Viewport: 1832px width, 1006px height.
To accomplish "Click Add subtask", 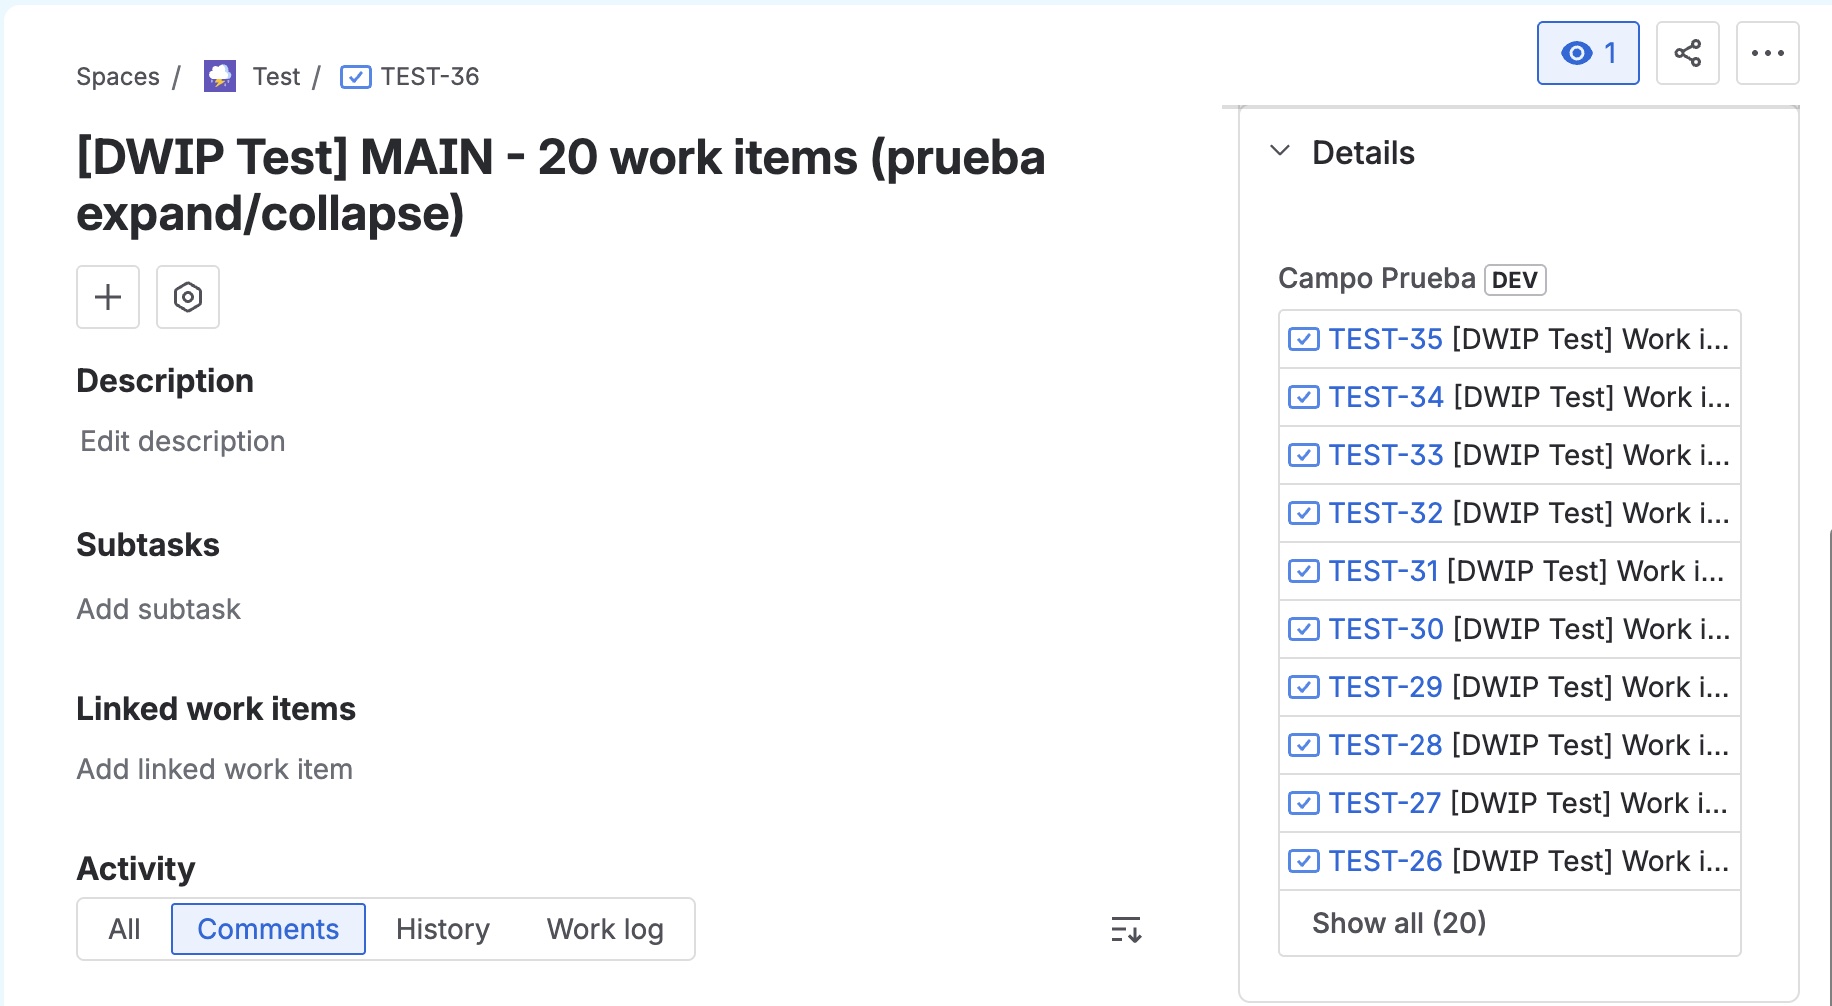I will pos(159,609).
